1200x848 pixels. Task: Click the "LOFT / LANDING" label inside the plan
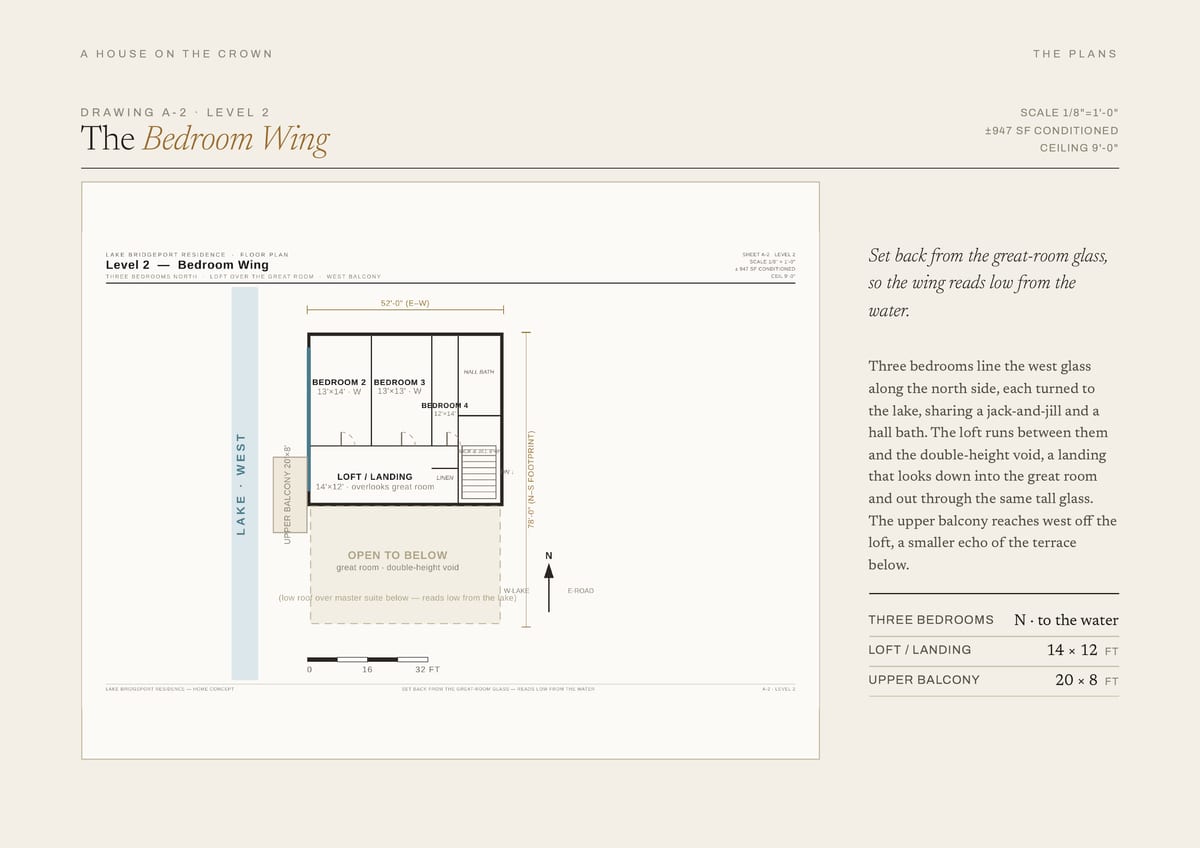[x=375, y=477]
